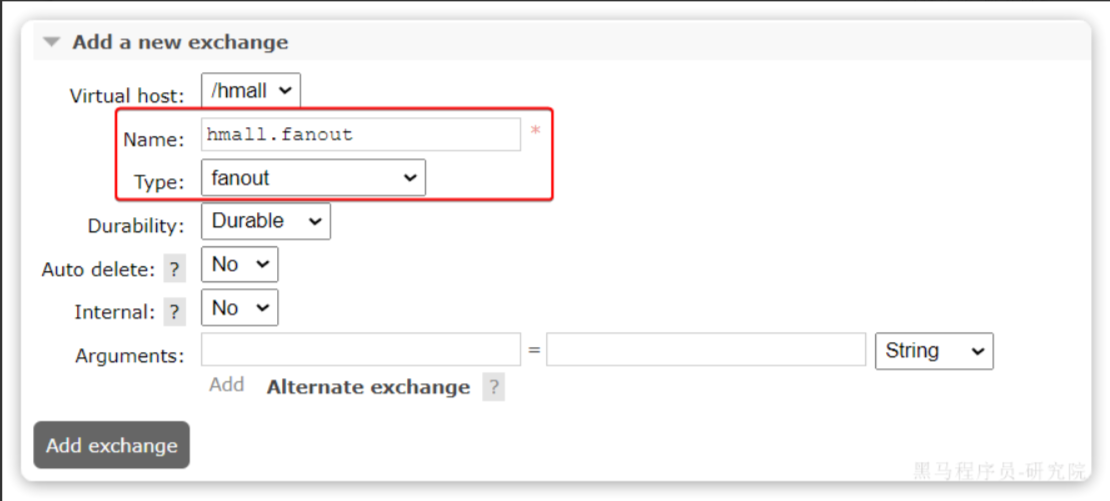Open the Type dropdown showing fanout

click(x=313, y=178)
